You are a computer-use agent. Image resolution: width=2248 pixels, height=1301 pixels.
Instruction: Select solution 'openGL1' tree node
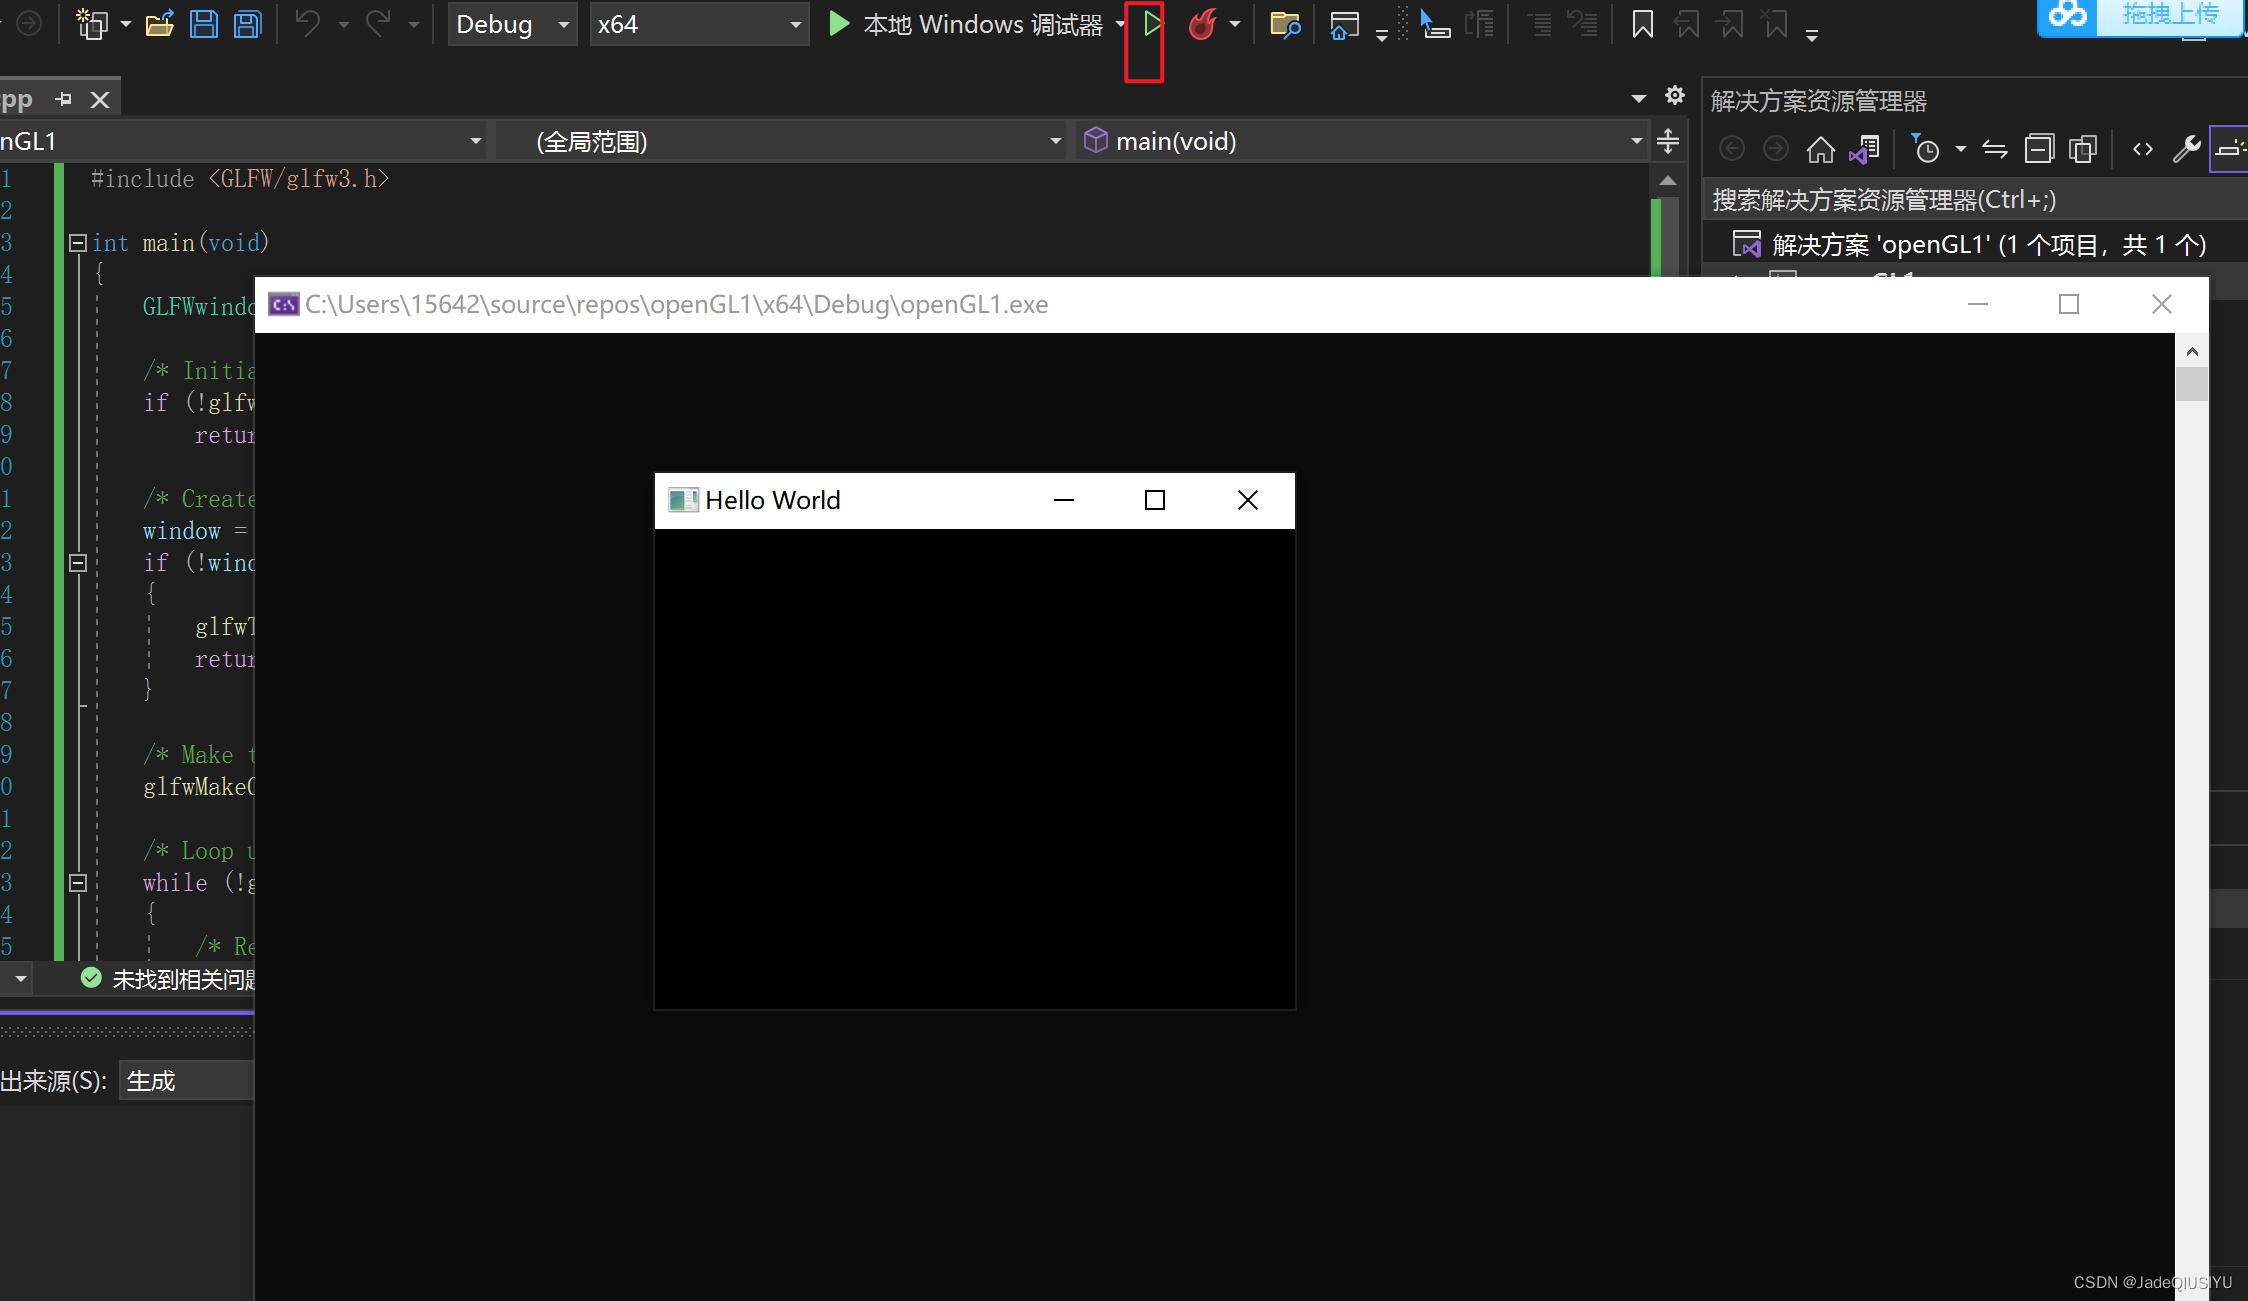point(1988,245)
